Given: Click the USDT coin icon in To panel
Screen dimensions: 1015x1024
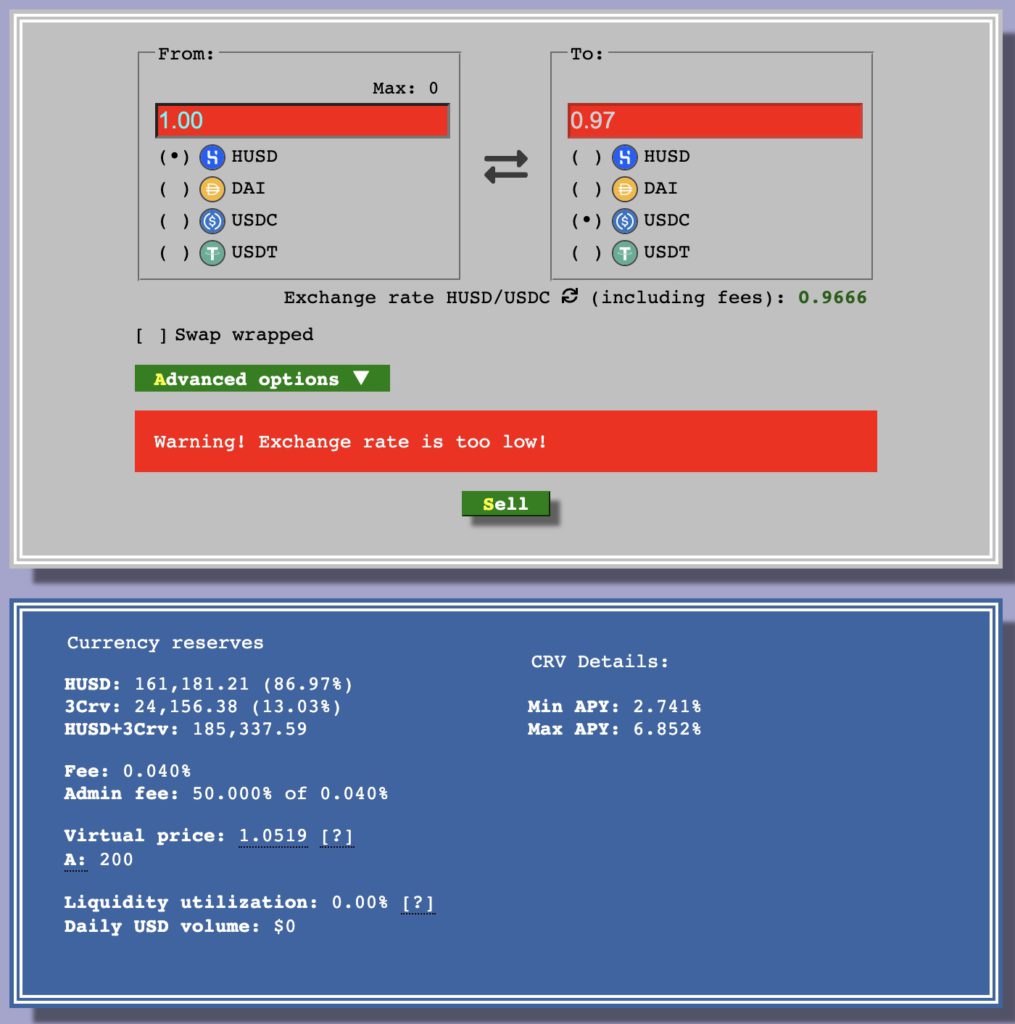Looking at the screenshot, I should pyautogui.click(x=624, y=253).
